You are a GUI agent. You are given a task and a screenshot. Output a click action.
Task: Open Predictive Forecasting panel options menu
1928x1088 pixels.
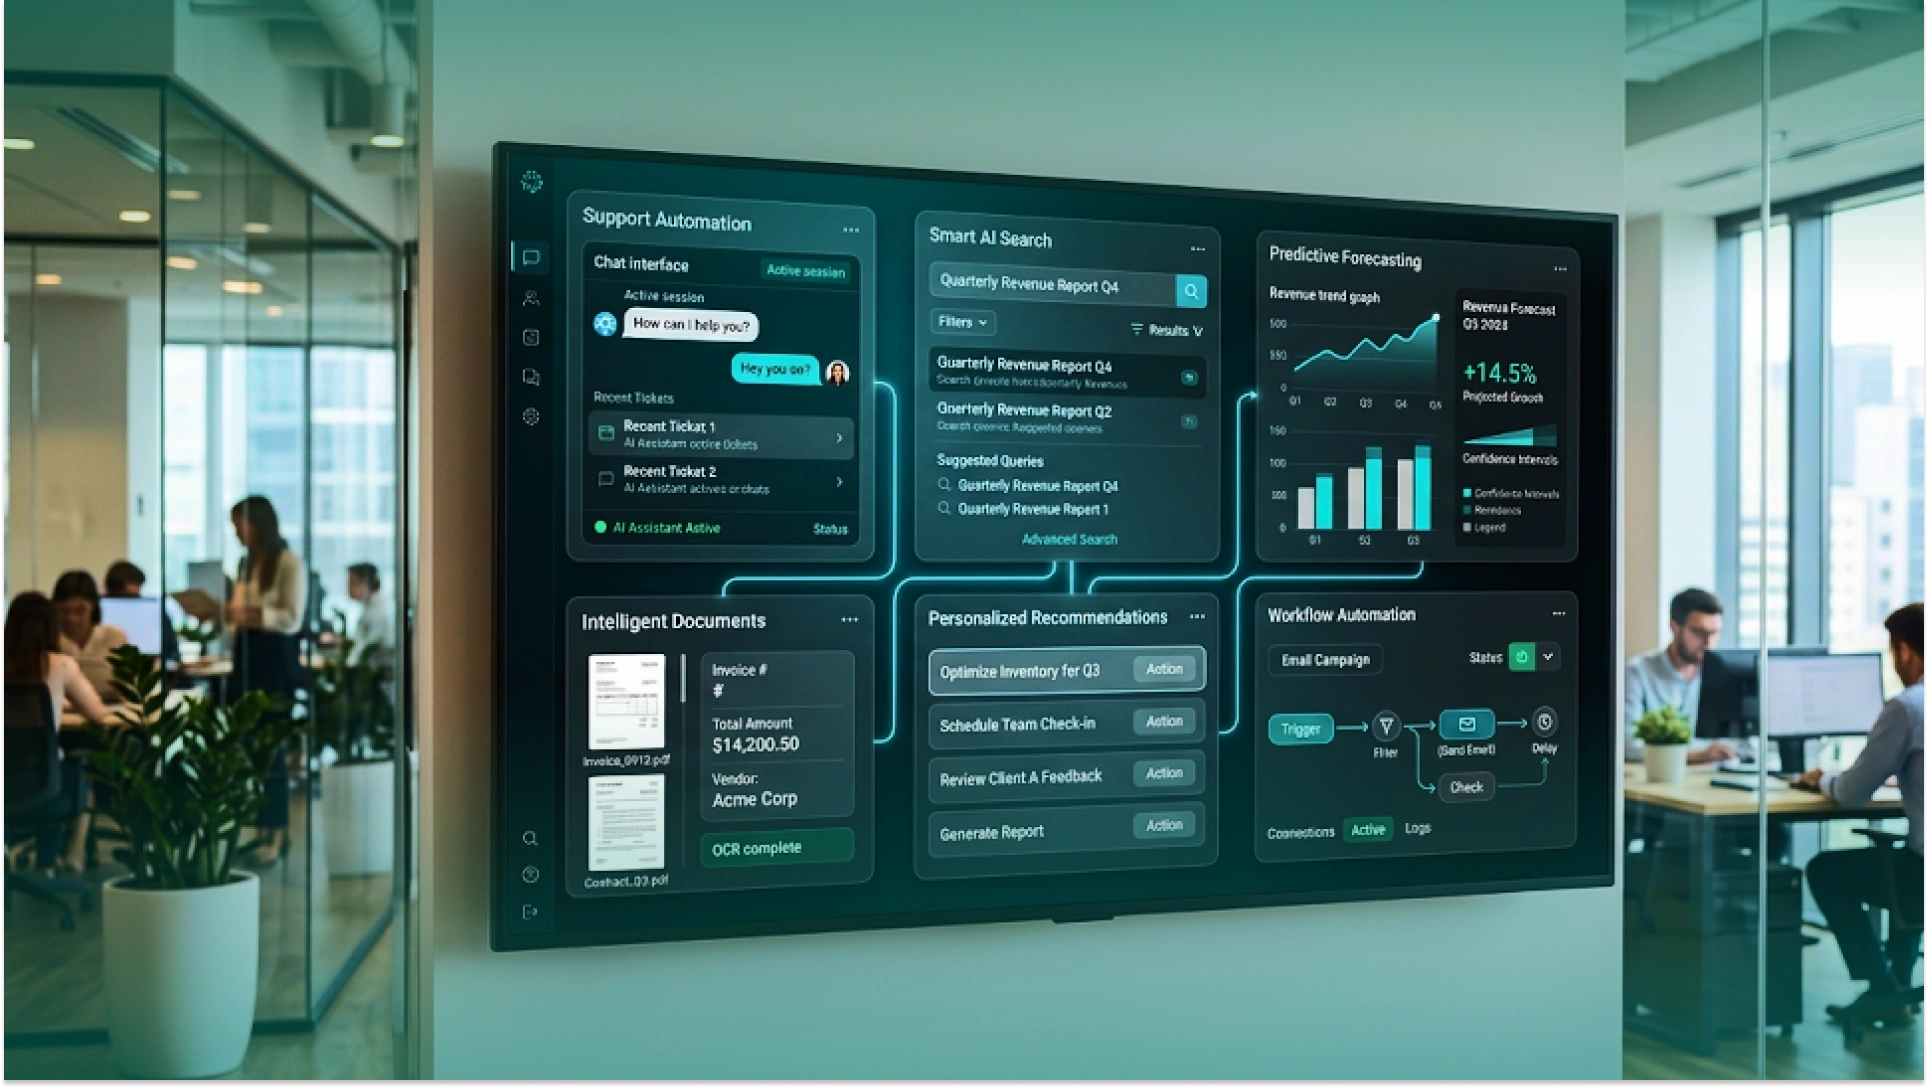(x=1560, y=268)
